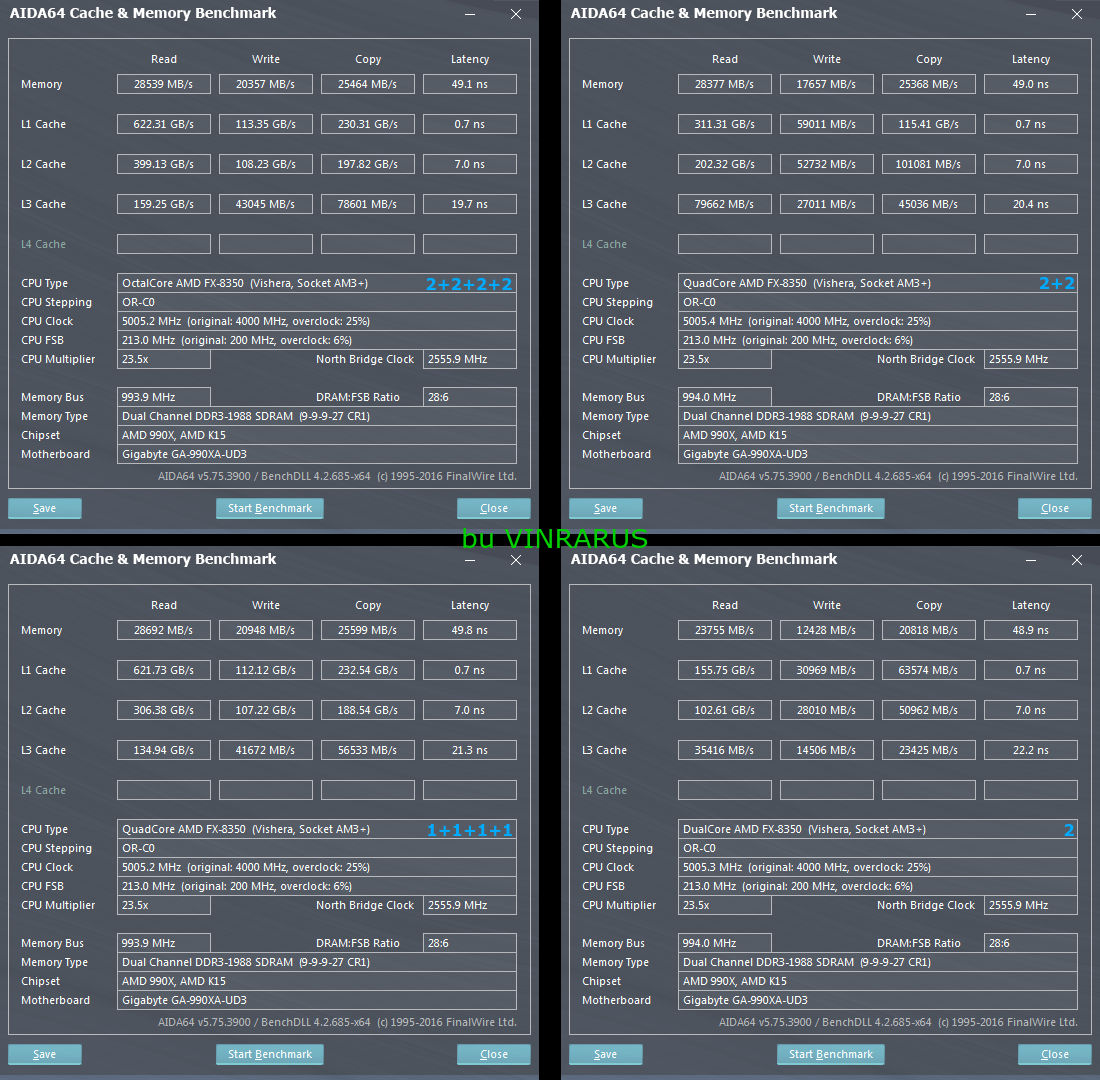Select L3 latency value 21.3 ns
This screenshot has width=1100, height=1080.
[469, 750]
